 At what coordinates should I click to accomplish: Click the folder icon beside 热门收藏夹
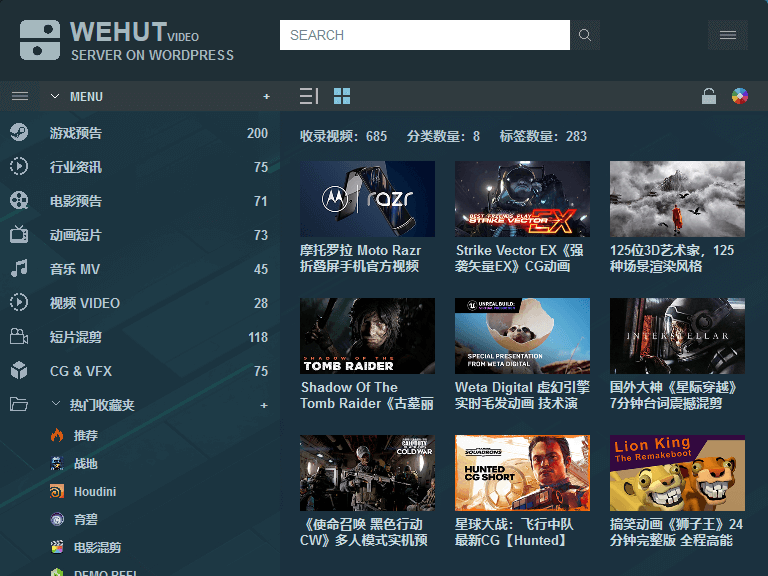19,404
